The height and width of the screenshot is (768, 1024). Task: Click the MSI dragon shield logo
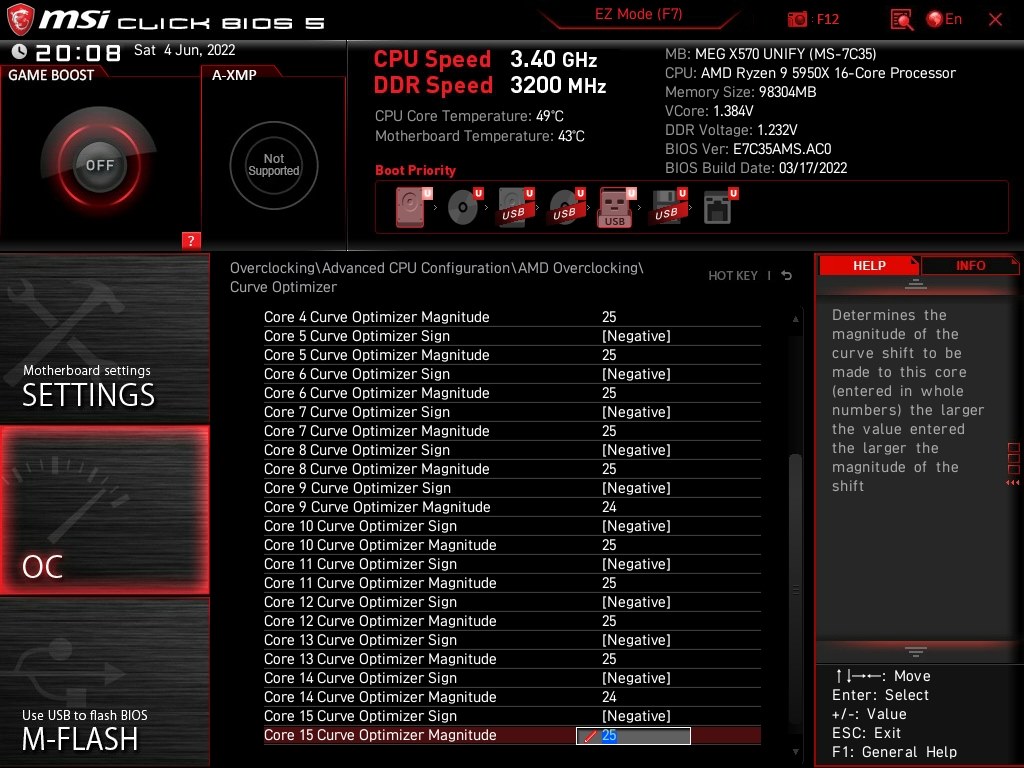click(20, 20)
